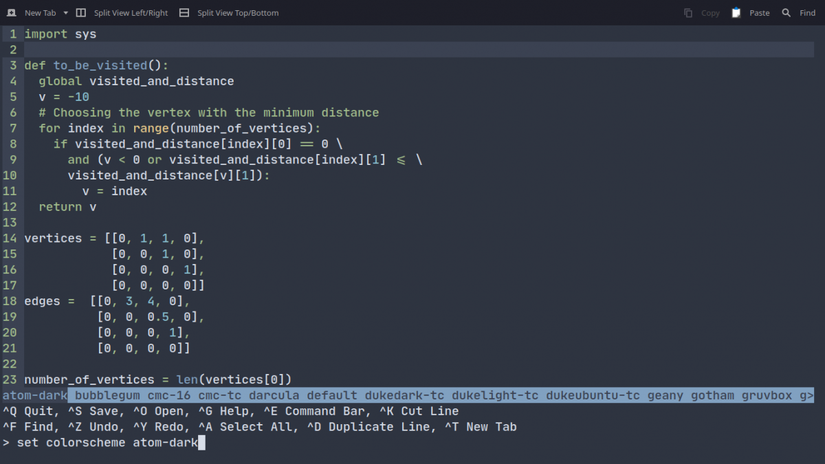Click line number 1 in gutter

coord(13,34)
